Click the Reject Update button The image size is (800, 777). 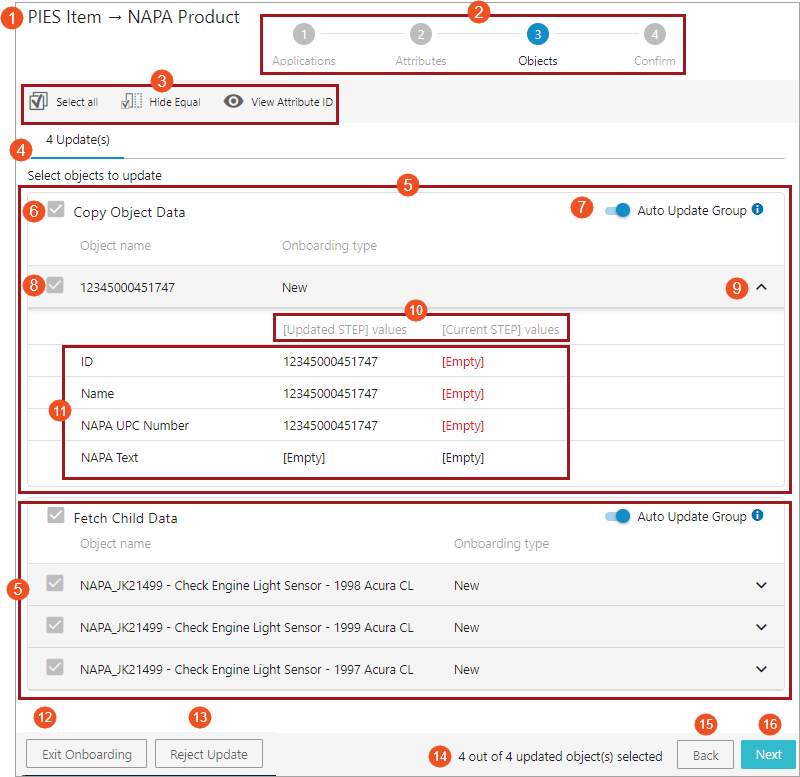tap(209, 754)
